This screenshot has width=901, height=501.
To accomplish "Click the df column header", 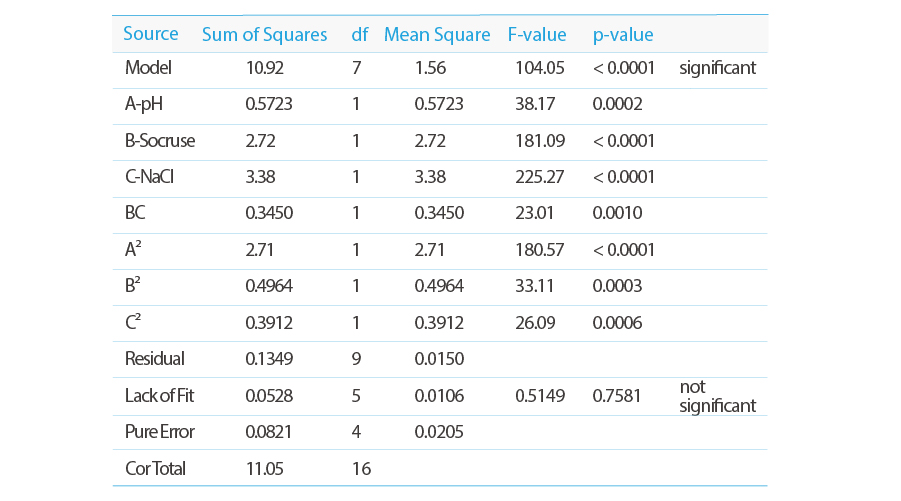I will (360, 34).
